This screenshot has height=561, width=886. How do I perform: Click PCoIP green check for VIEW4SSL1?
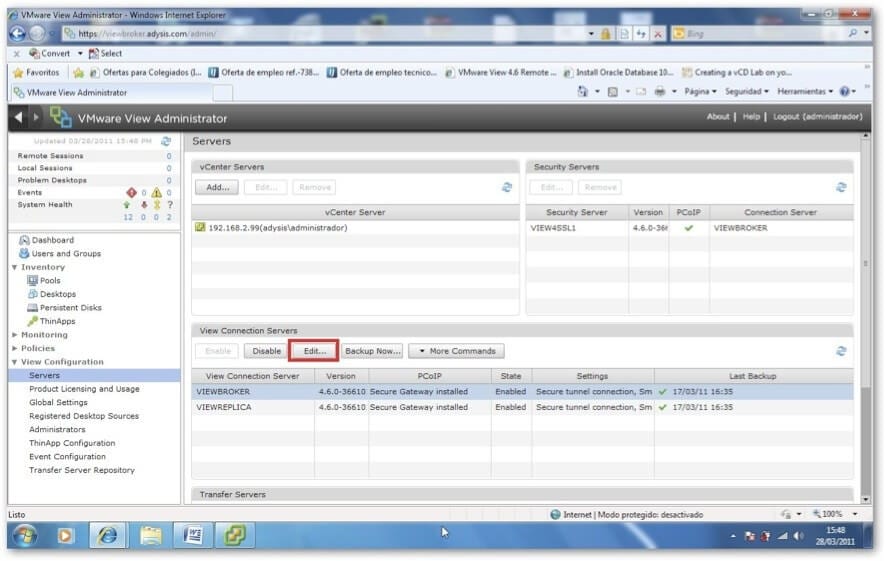tap(688, 228)
